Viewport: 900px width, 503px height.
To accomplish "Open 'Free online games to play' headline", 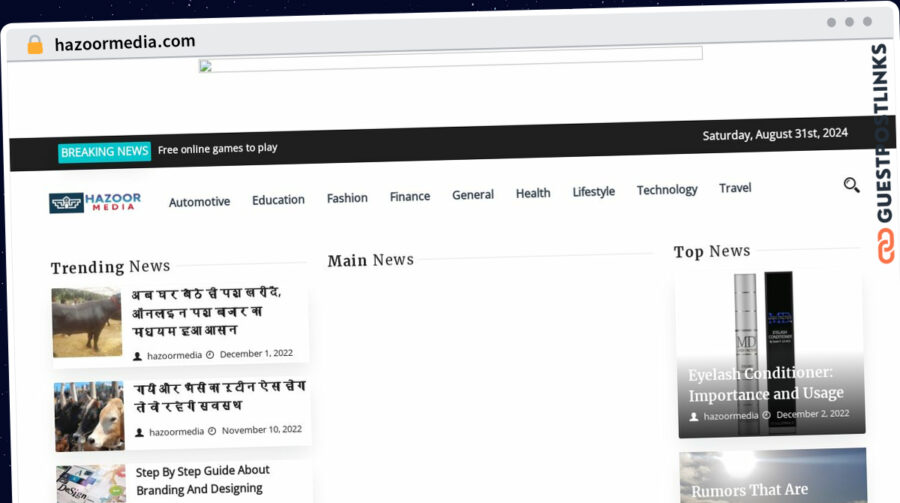I will click(x=218, y=149).
